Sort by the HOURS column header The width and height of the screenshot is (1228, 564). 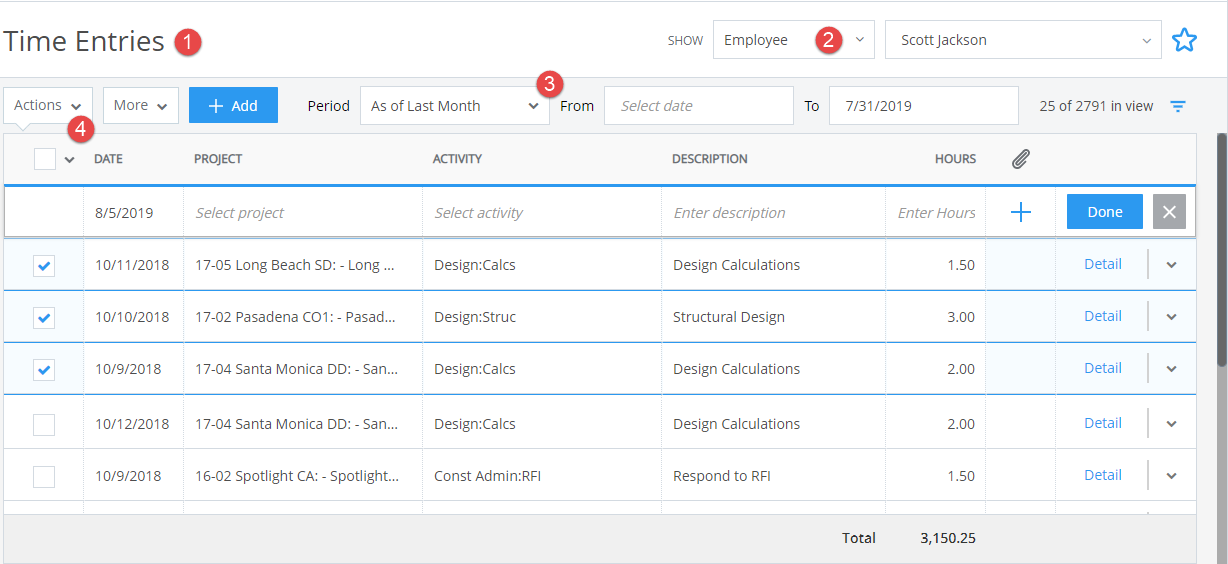click(955, 159)
